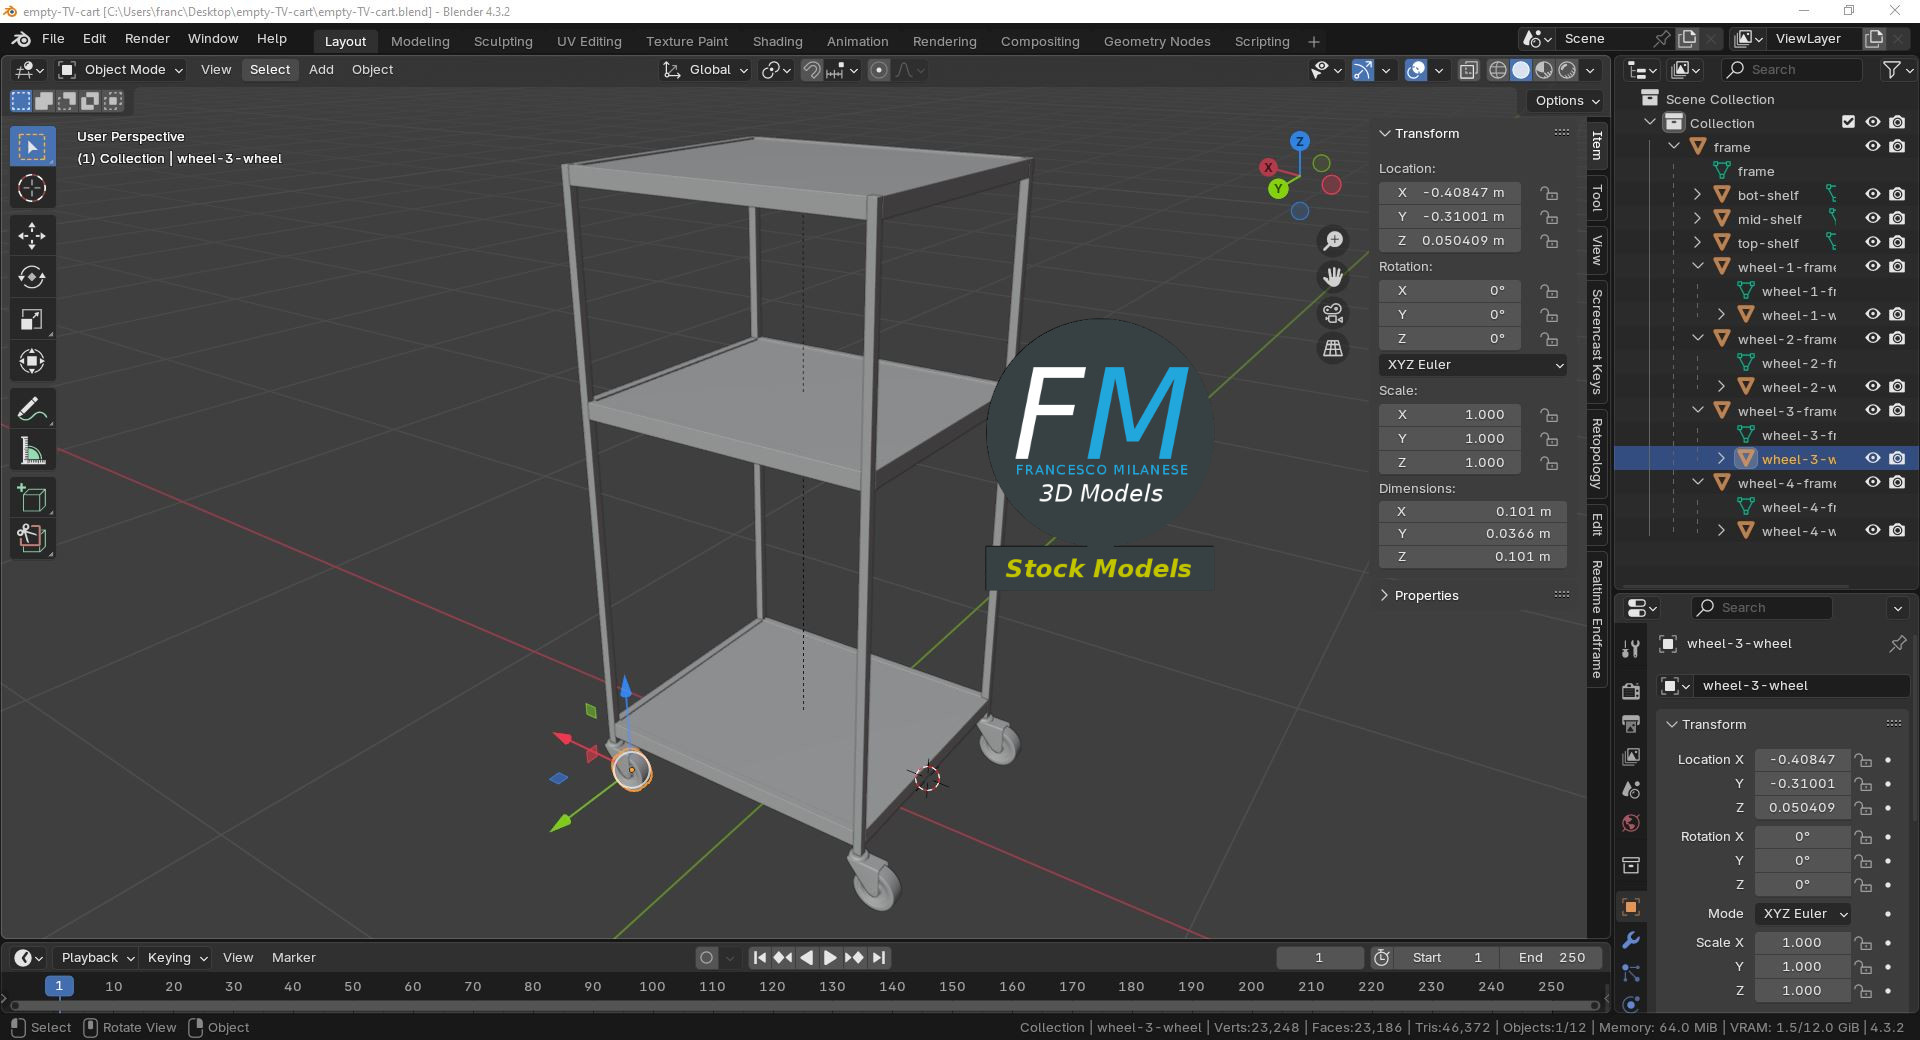The width and height of the screenshot is (1920, 1040).
Task: Click frame 100 on the timeline
Action: pos(652,987)
